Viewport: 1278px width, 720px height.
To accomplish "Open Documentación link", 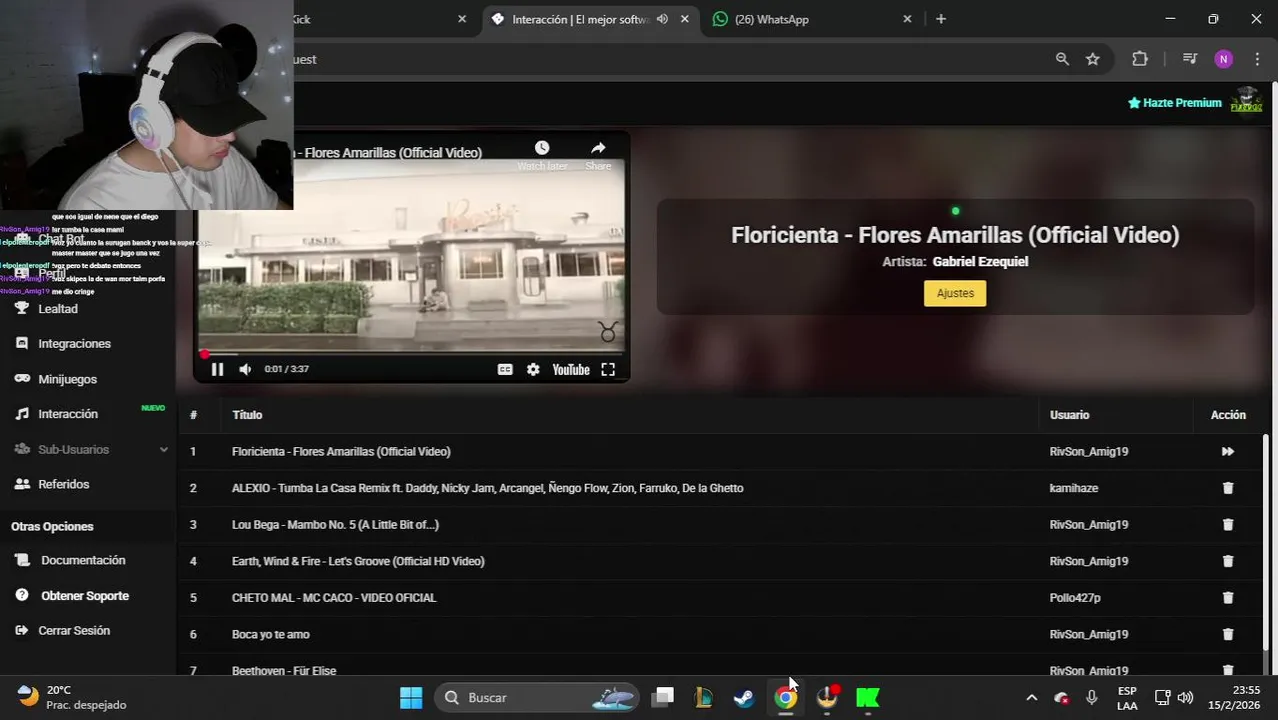I will pos(83,560).
